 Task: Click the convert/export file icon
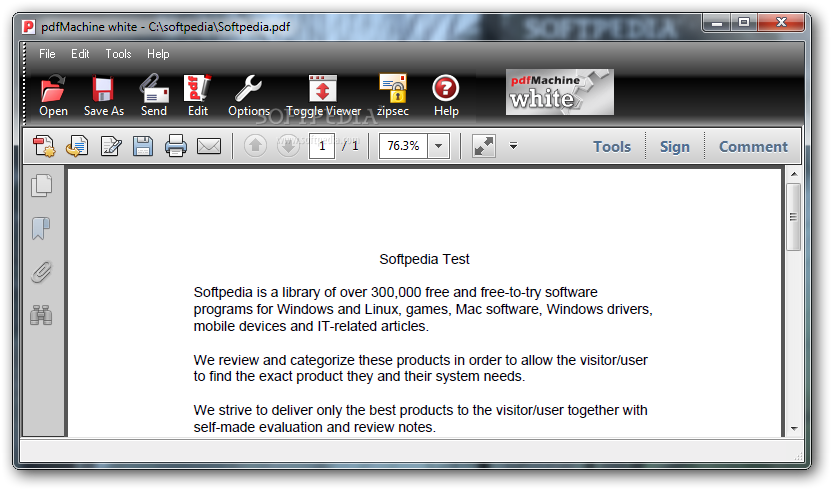(77, 146)
